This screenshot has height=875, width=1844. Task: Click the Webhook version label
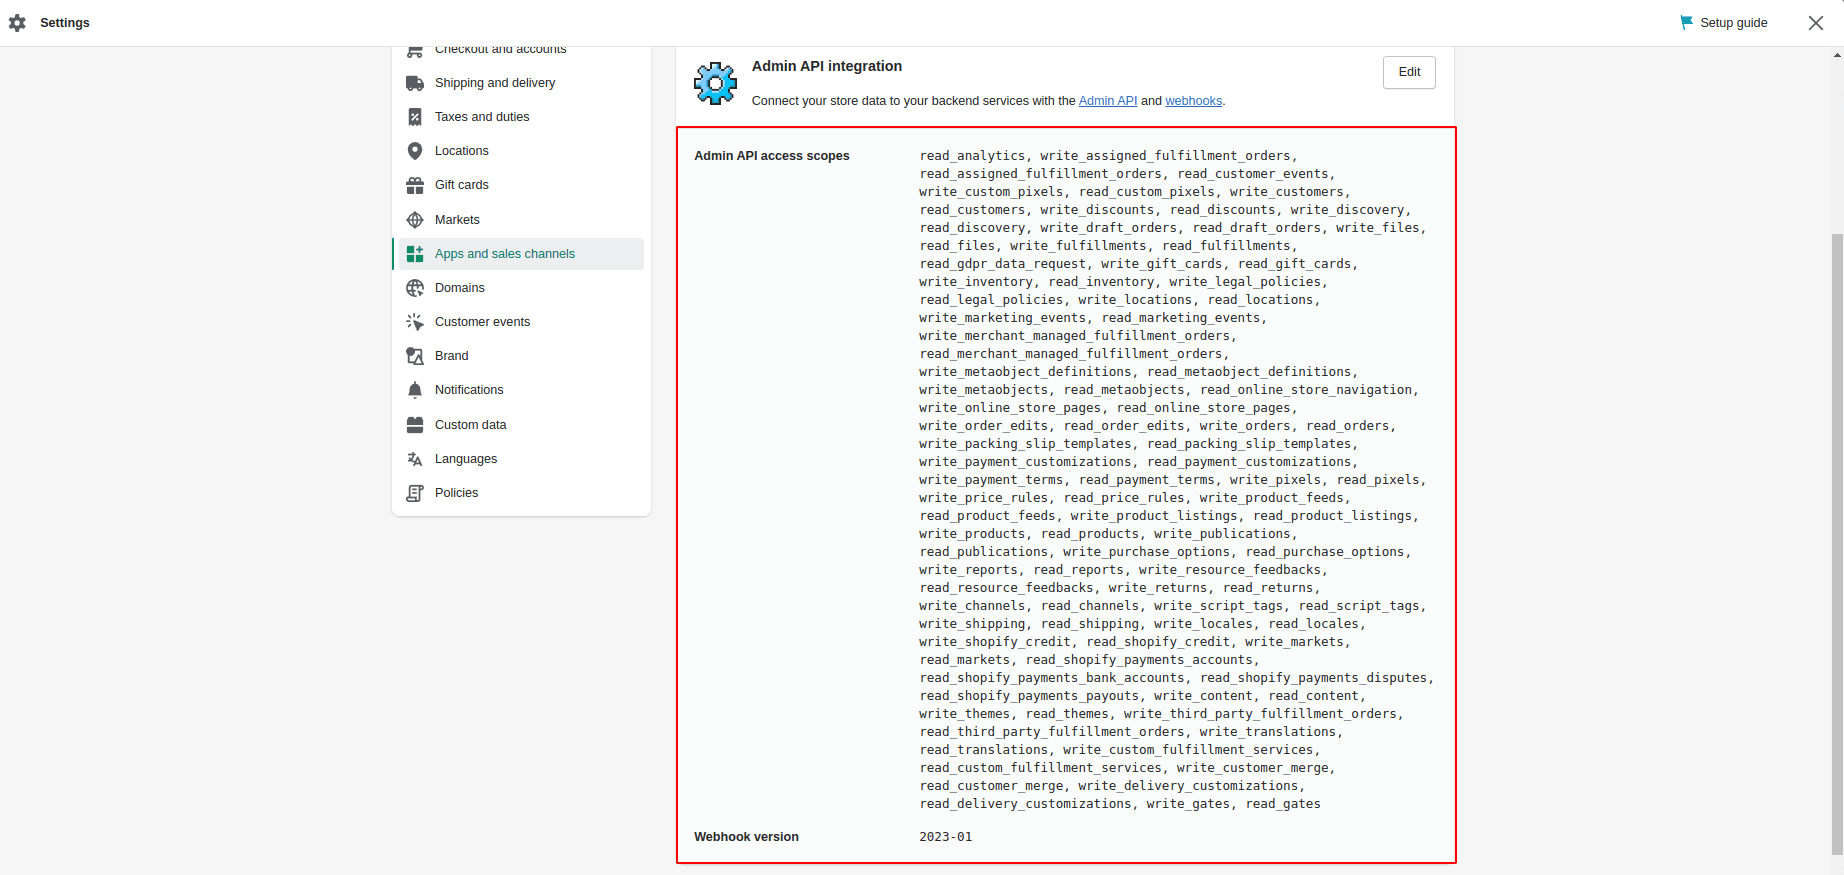pyautogui.click(x=746, y=837)
